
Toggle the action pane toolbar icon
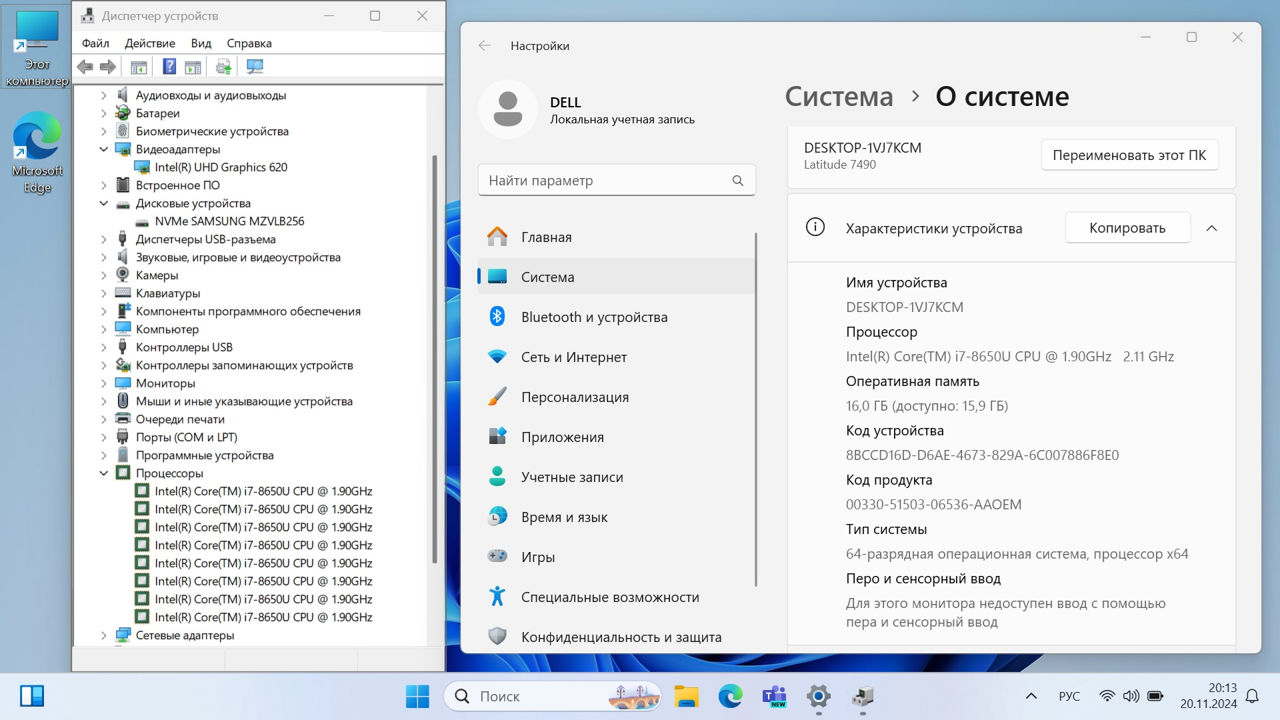tap(193, 67)
